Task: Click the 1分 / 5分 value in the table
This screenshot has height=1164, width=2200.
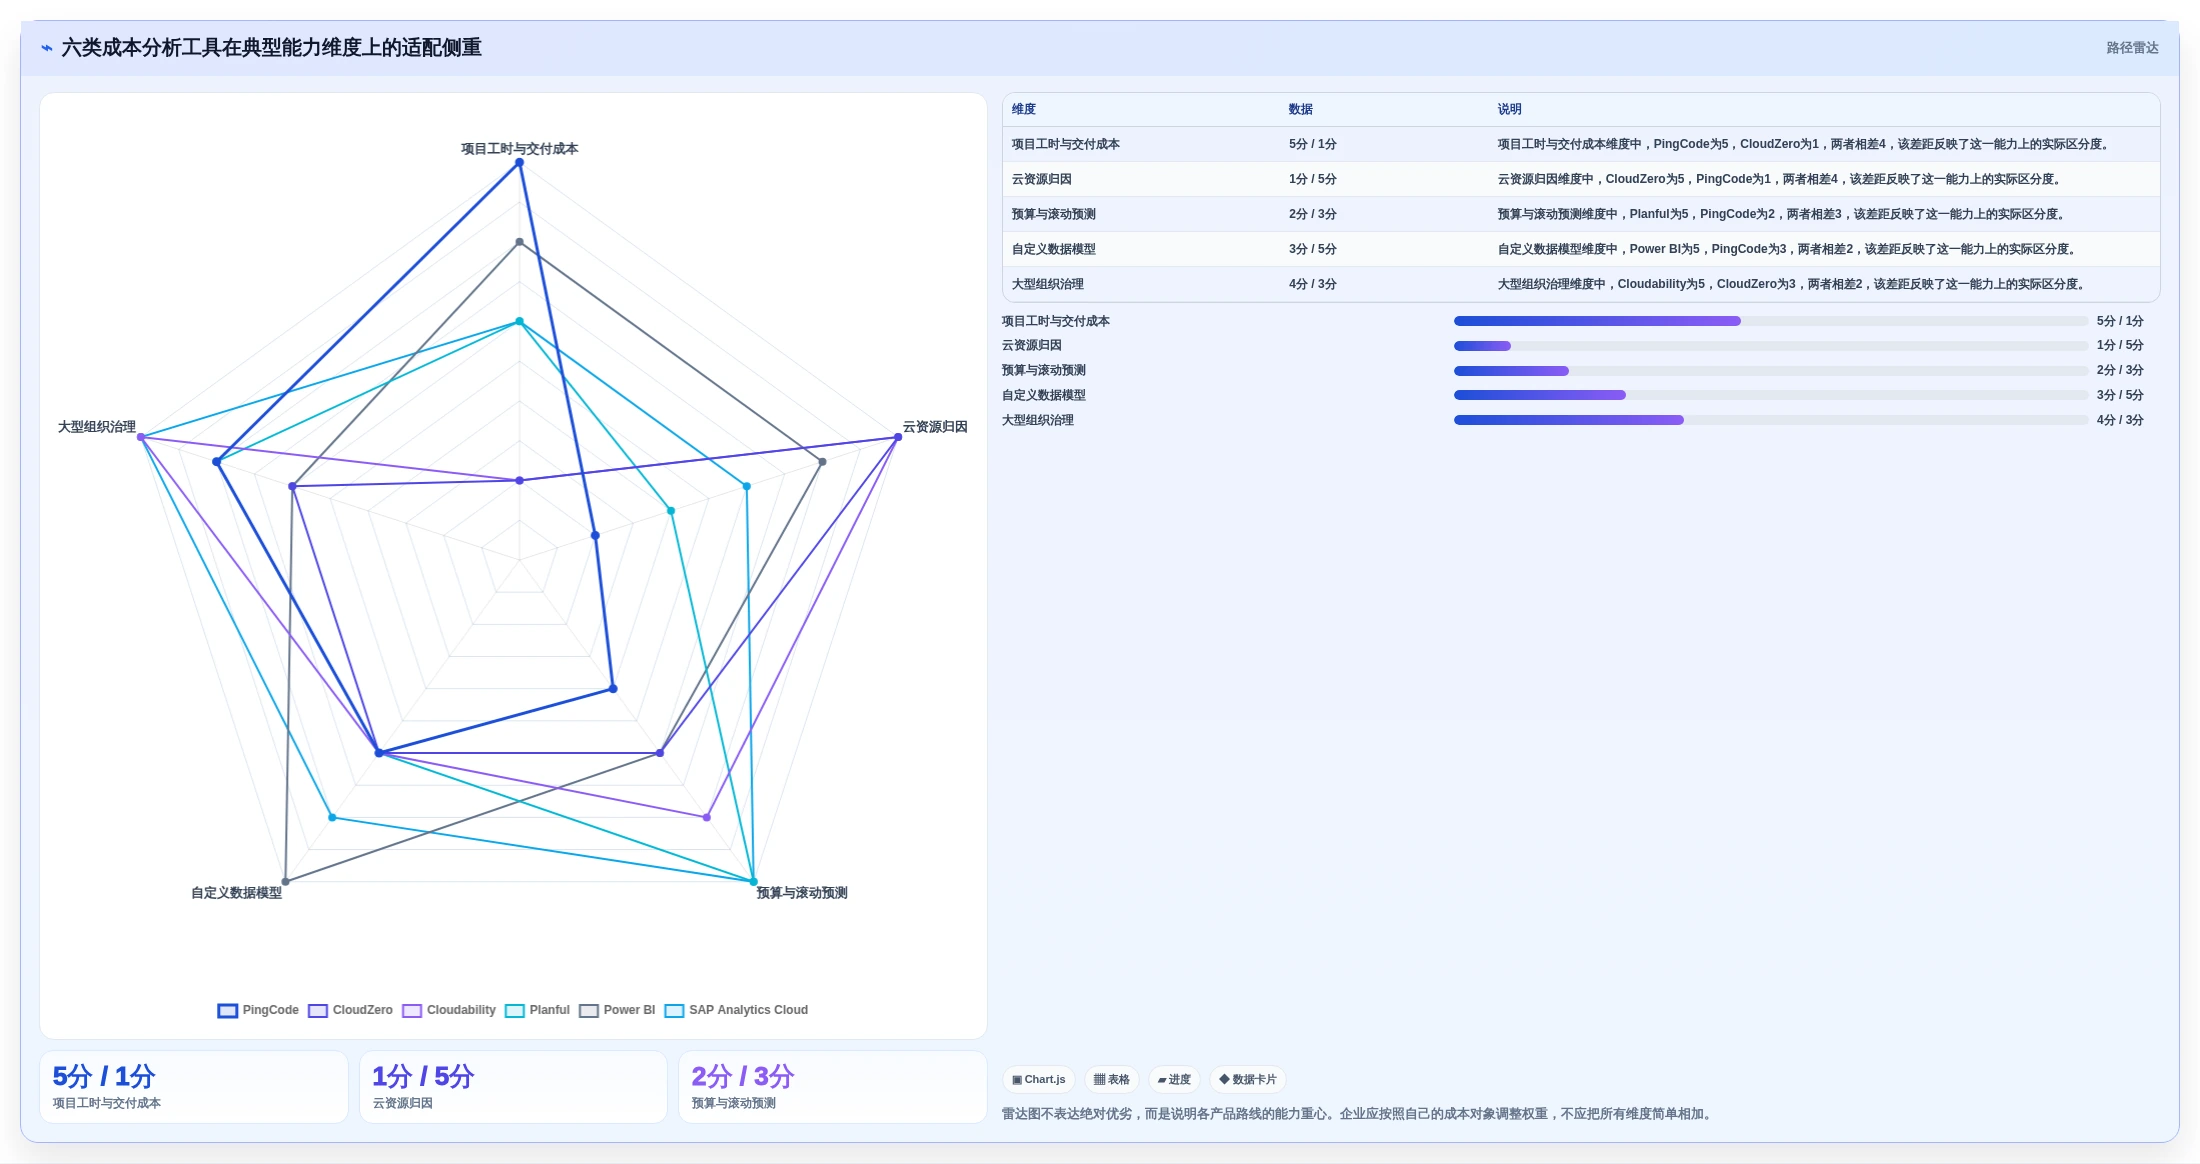Action: [1313, 179]
